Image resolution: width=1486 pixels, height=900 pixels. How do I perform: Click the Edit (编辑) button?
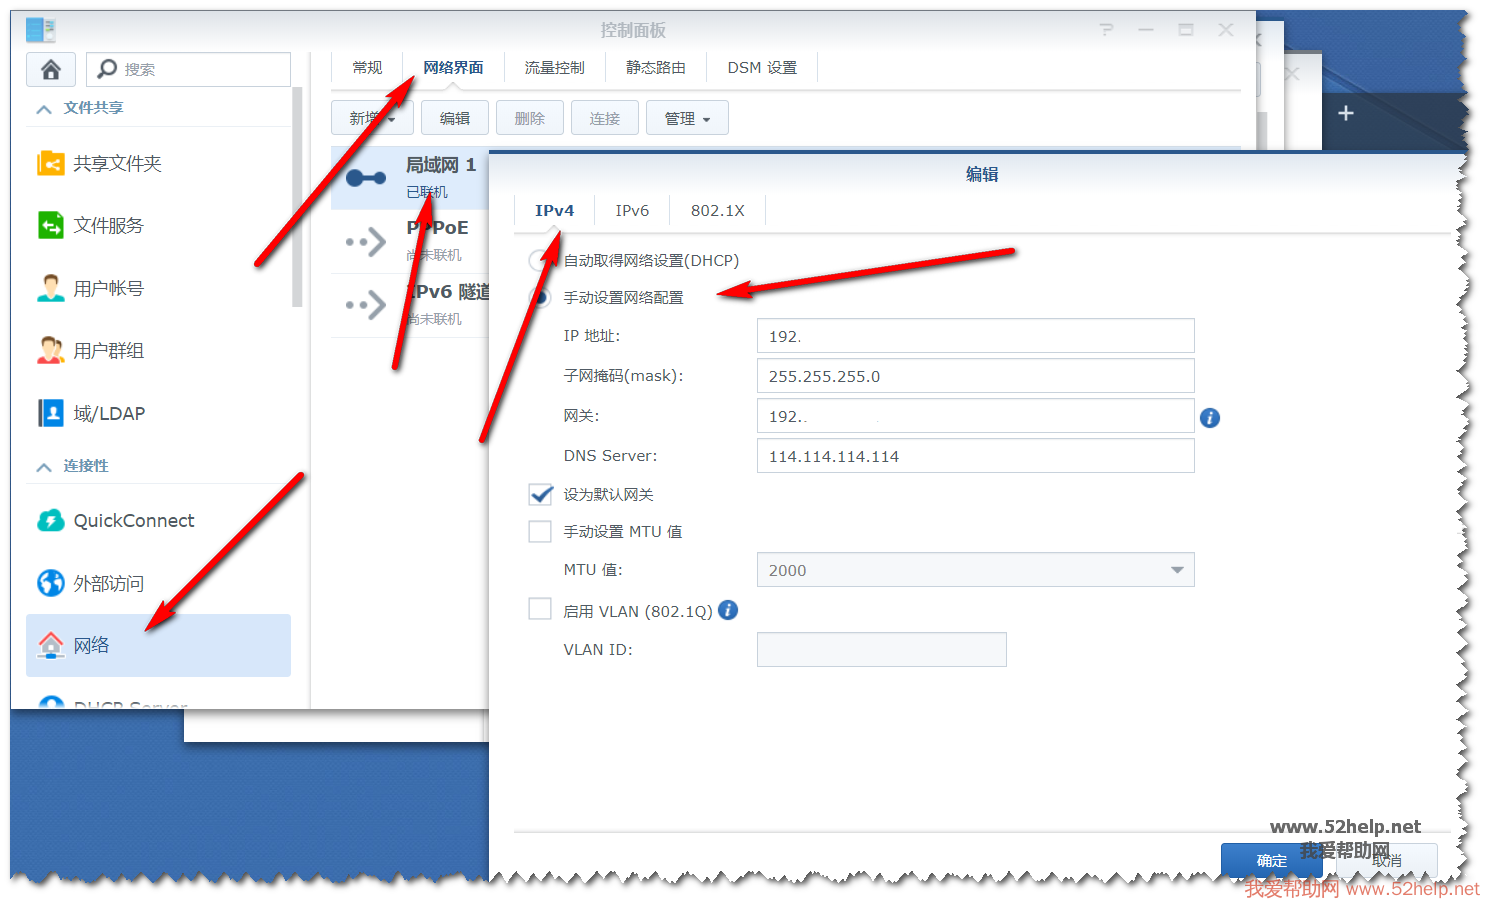tap(455, 118)
